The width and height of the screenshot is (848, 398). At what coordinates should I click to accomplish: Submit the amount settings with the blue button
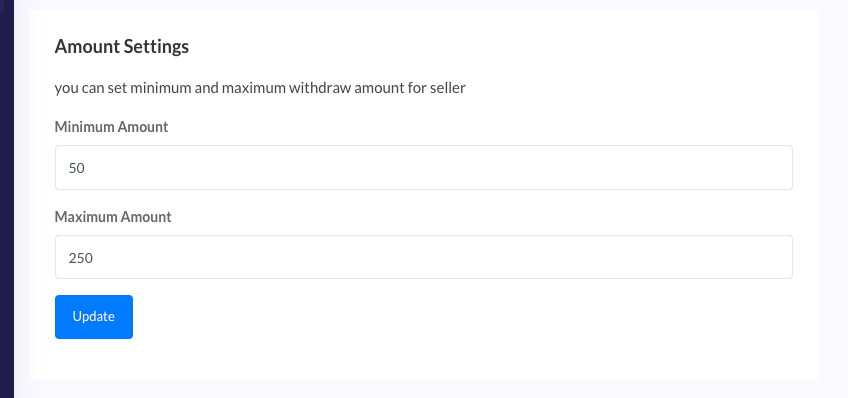point(94,317)
